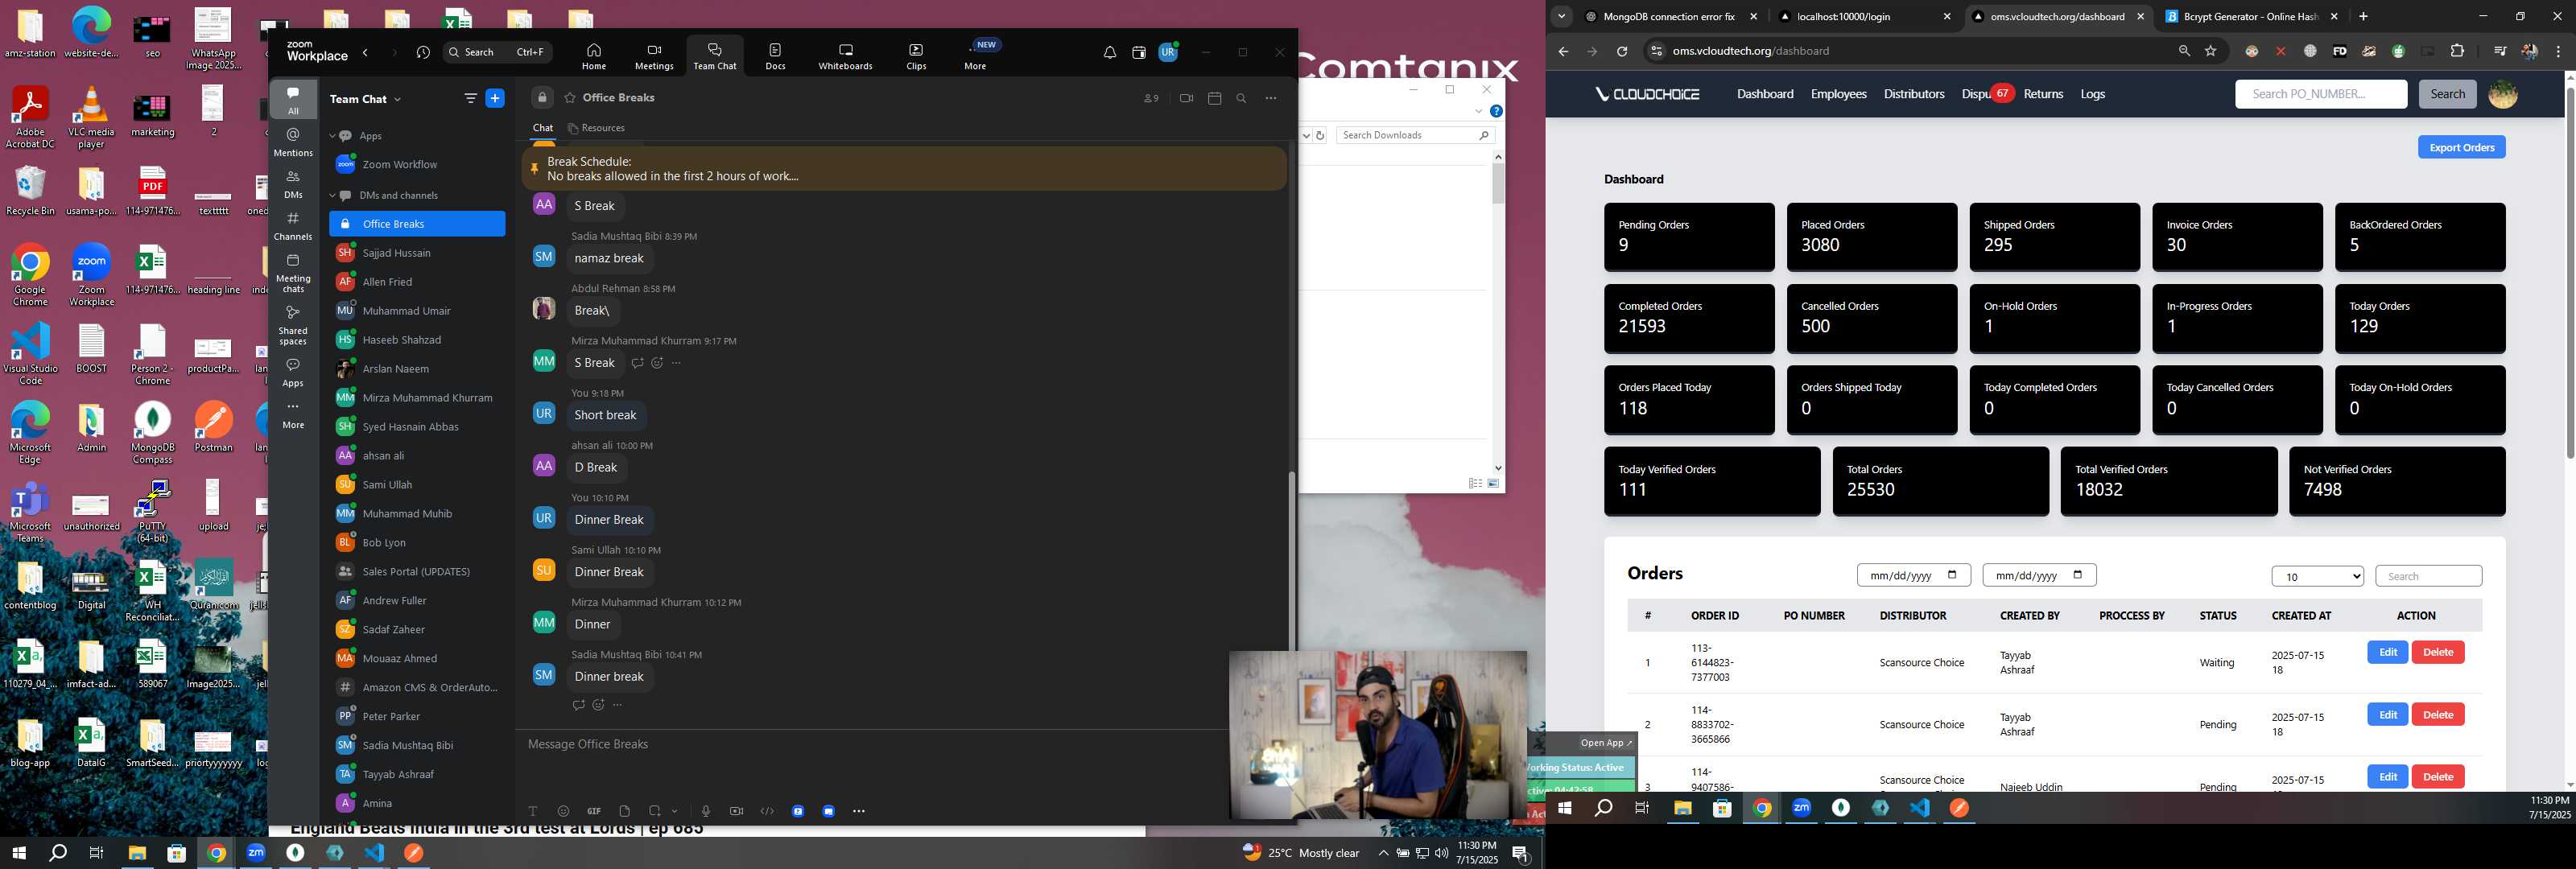Screen dimensions: 2576x869
Task: Record video message in composer
Action: click(x=736, y=811)
